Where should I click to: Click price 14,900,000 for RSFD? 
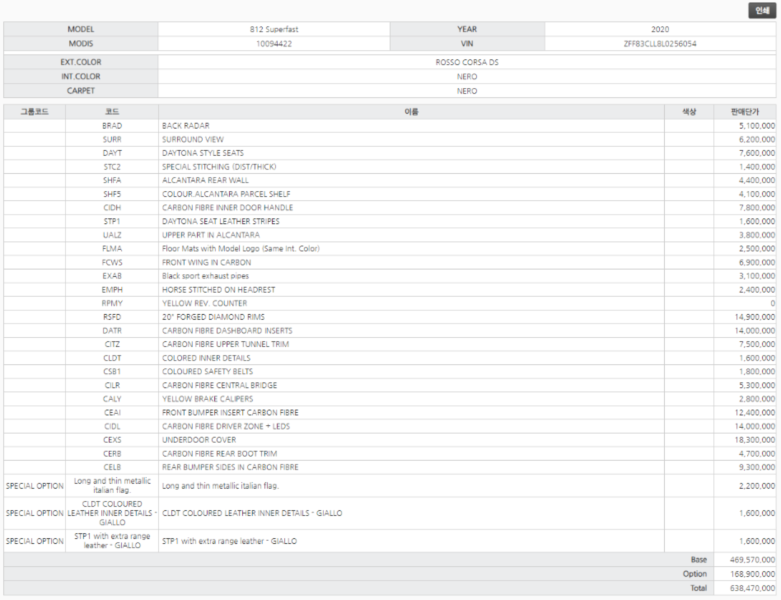pos(755,317)
